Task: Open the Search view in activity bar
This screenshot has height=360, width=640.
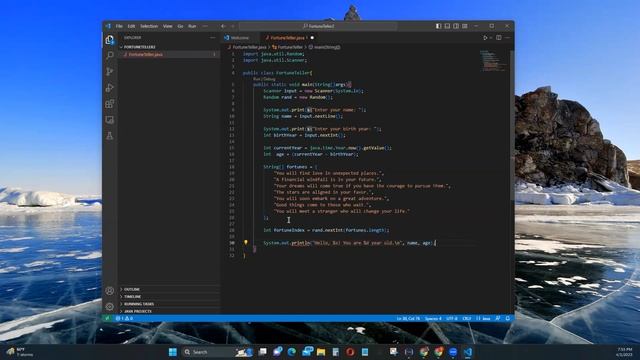Action: [x=109, y=56]
